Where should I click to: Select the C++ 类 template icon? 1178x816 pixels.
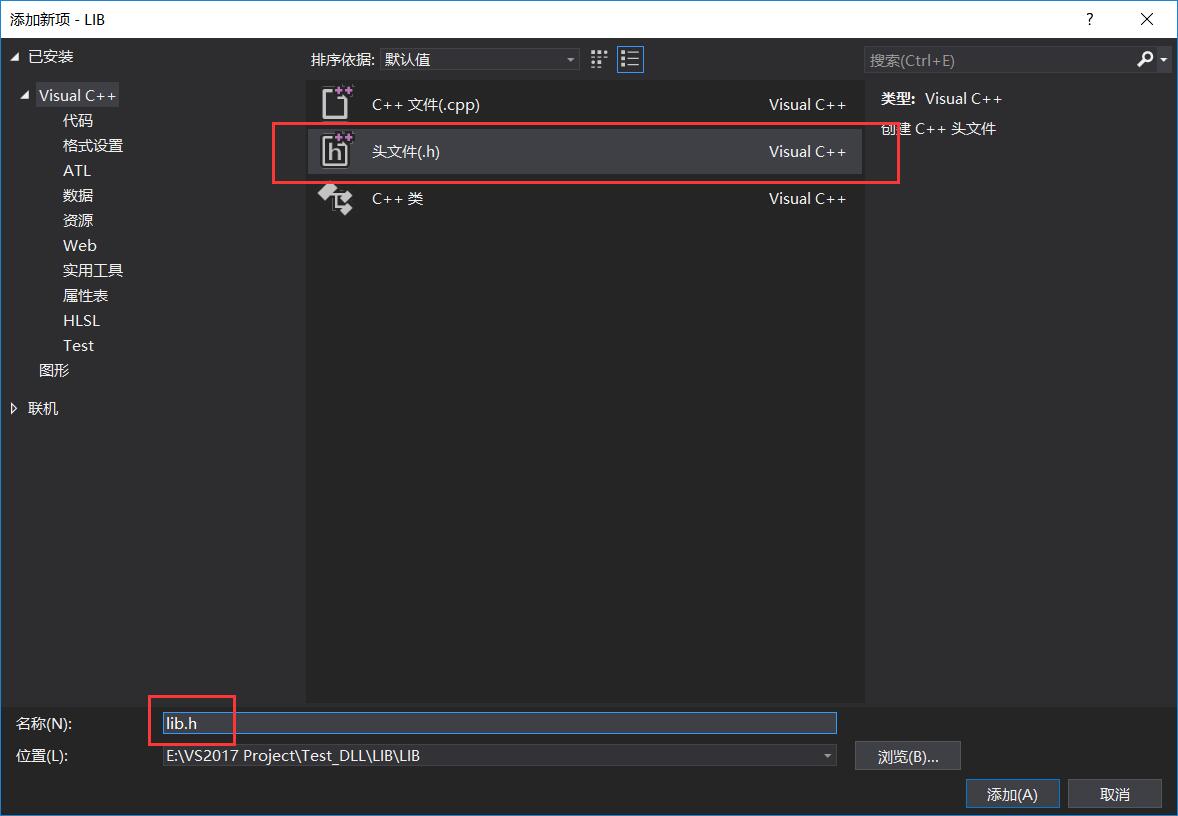click(x=335, y=198)
